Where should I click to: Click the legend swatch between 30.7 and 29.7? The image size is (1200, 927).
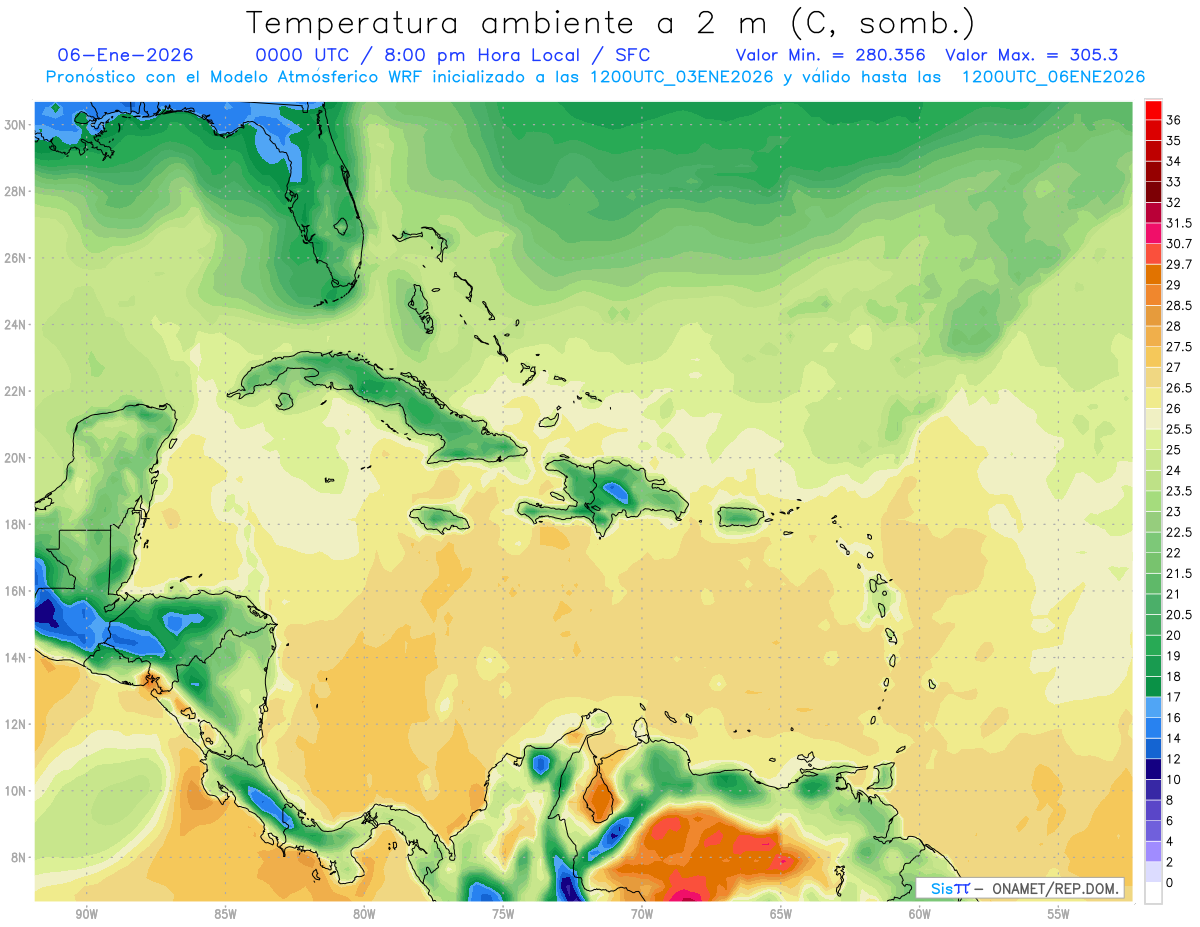click(x=1153, y=254)
